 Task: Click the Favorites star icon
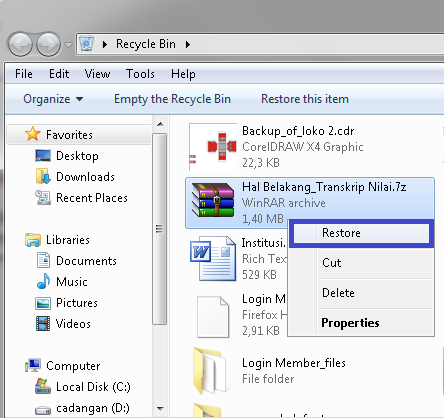32,134
